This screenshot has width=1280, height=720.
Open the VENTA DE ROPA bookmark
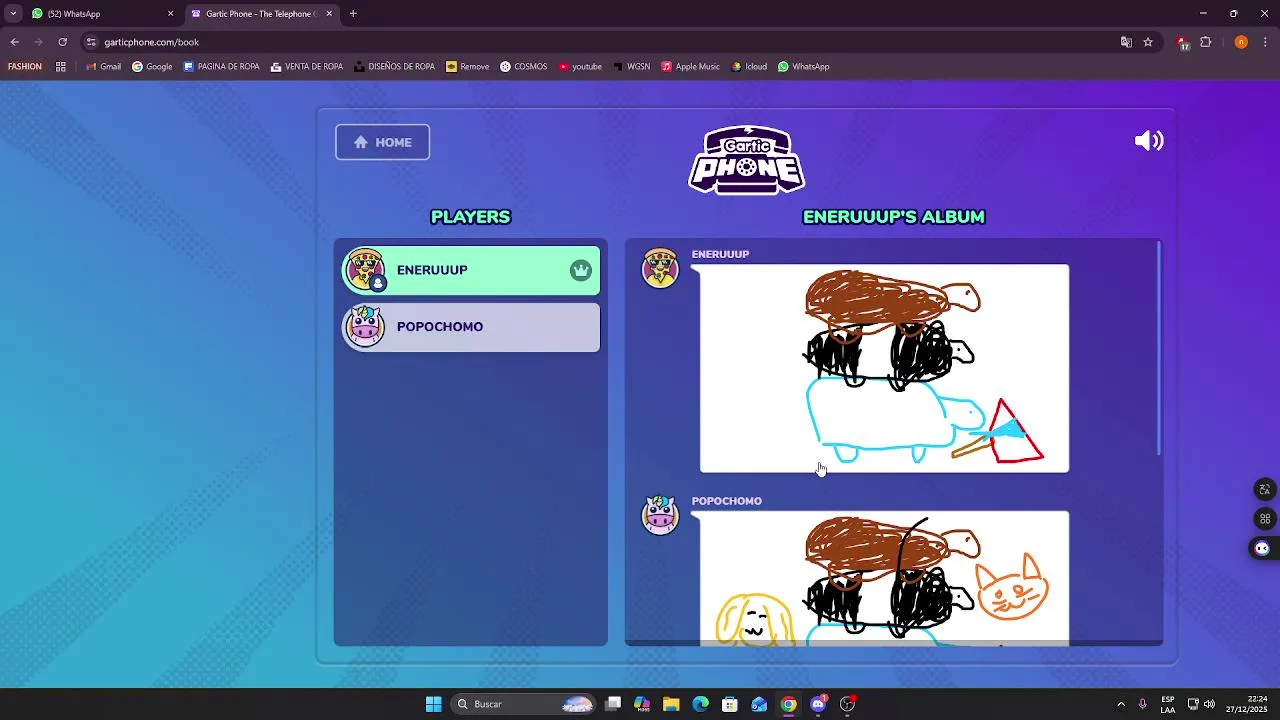[307, 67]
